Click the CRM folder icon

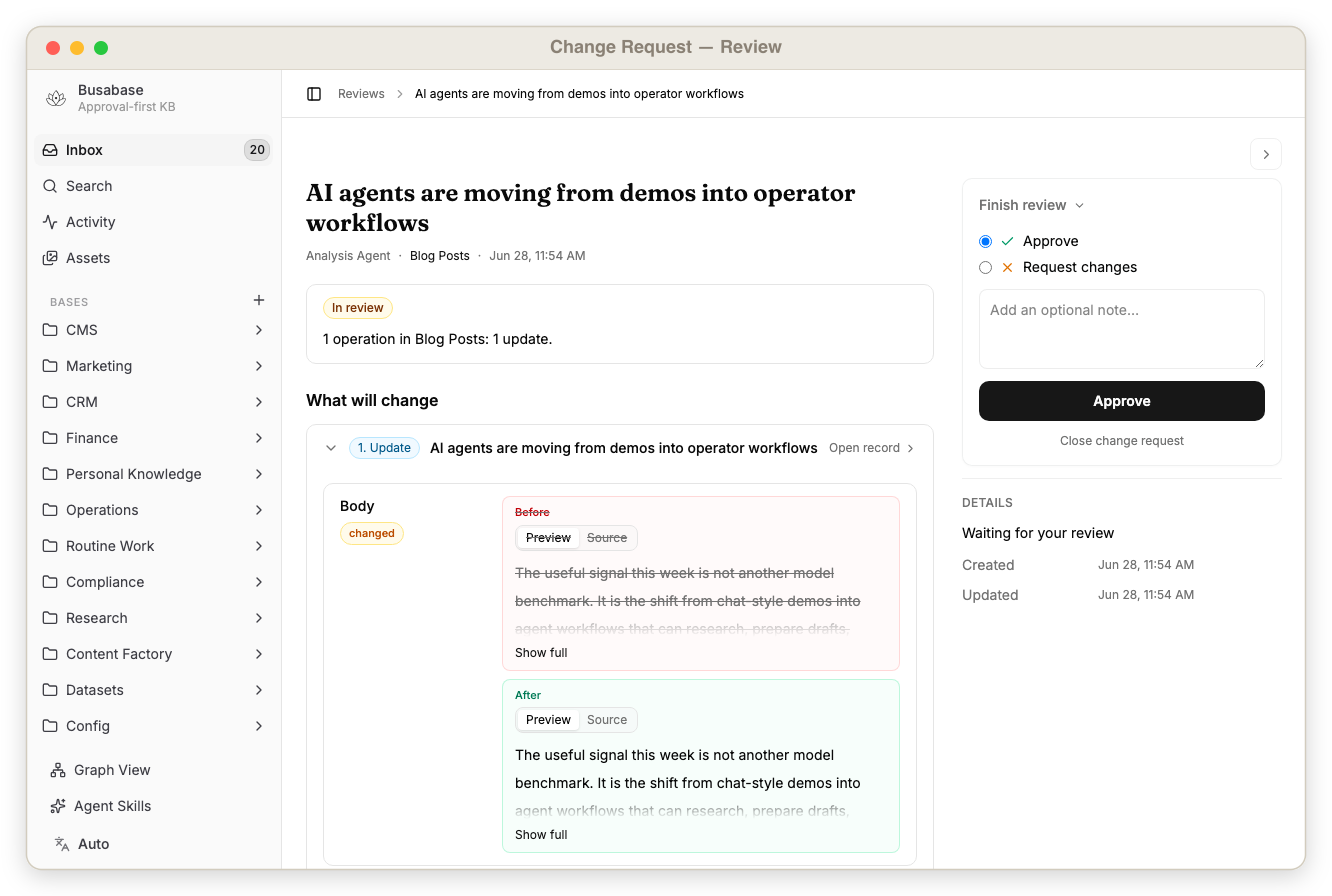50,402
